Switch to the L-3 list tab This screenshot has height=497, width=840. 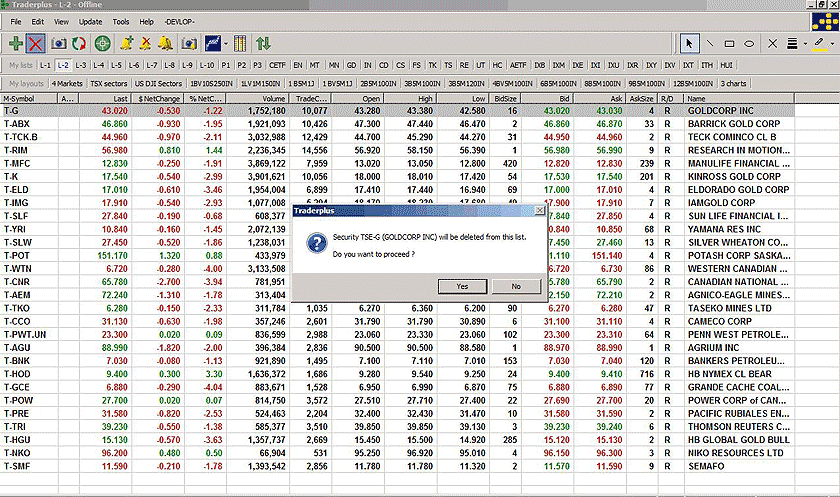[80, 65]
